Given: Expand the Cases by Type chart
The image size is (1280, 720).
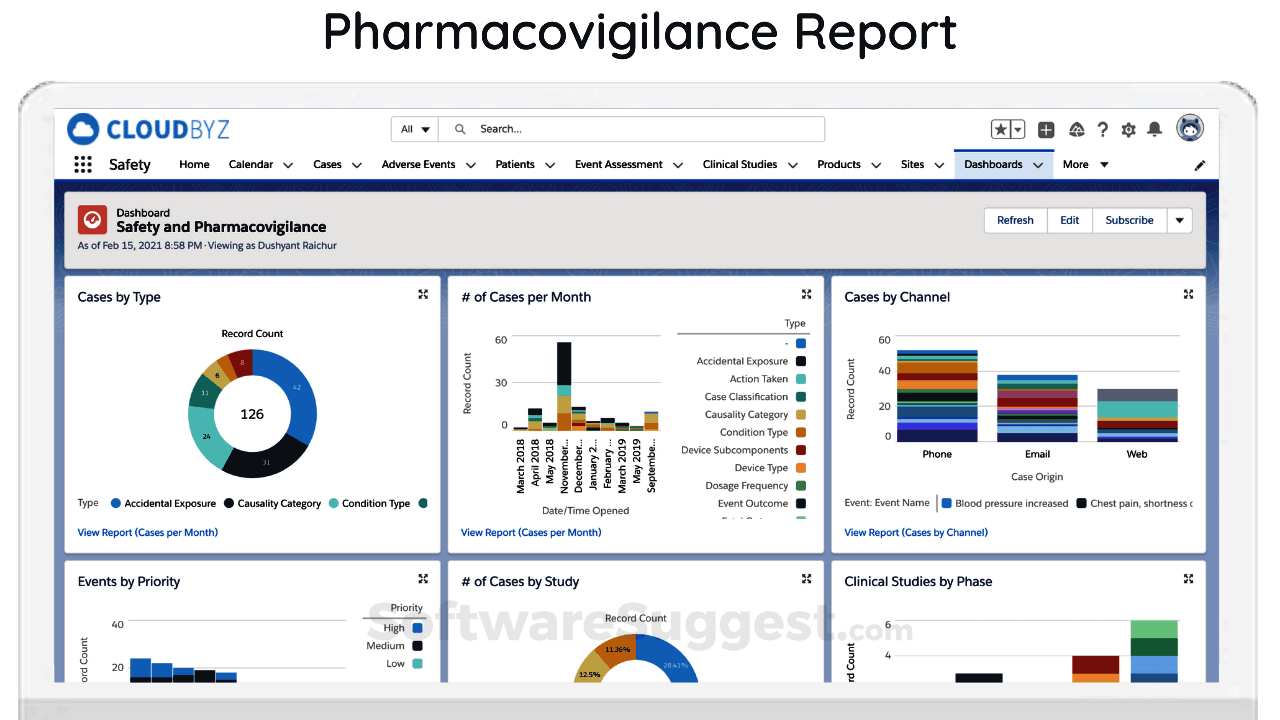Looking at the screenshot, I should click(423, 295).
